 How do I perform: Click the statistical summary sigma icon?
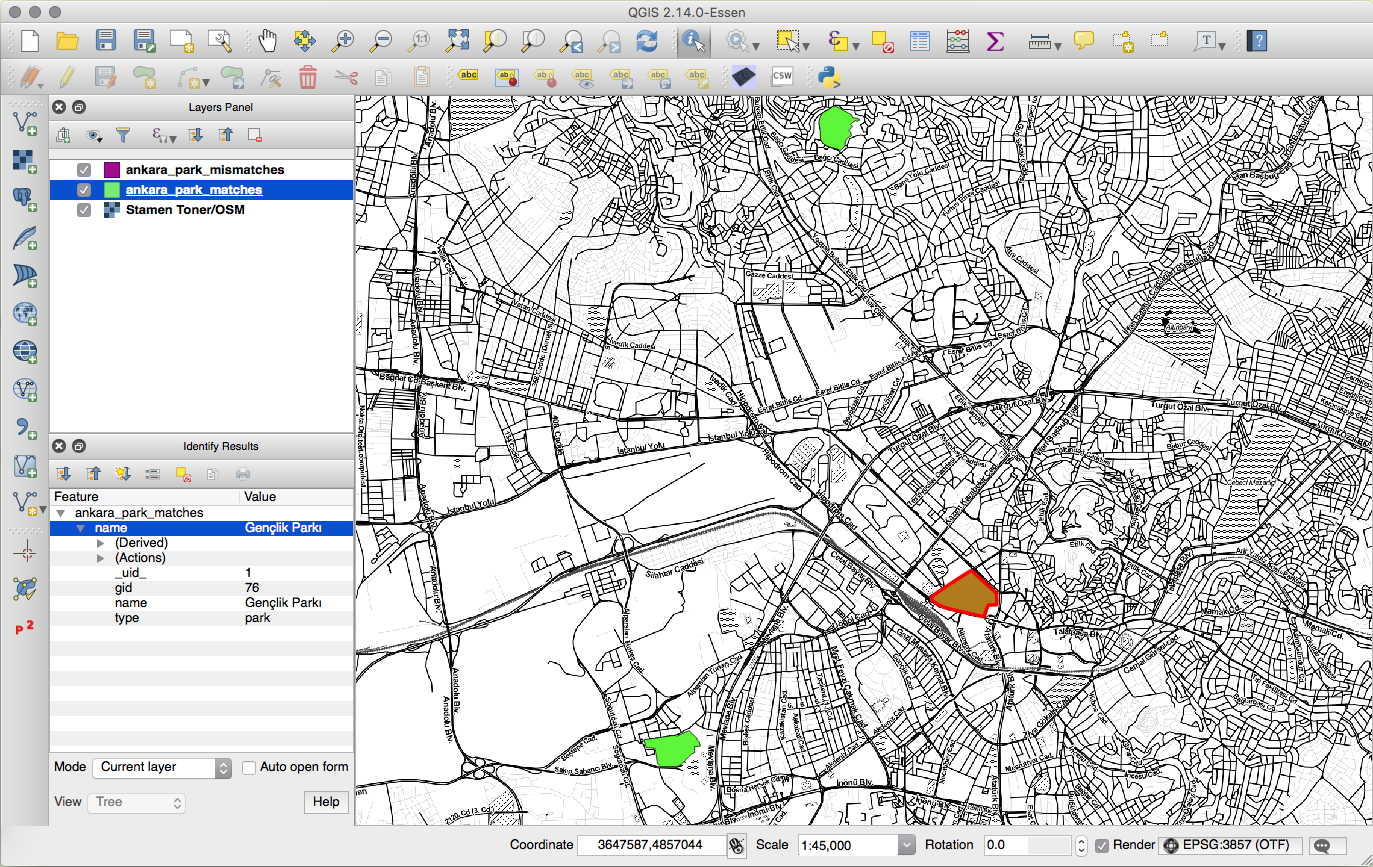pyautogui.click(x=995, y=41)
